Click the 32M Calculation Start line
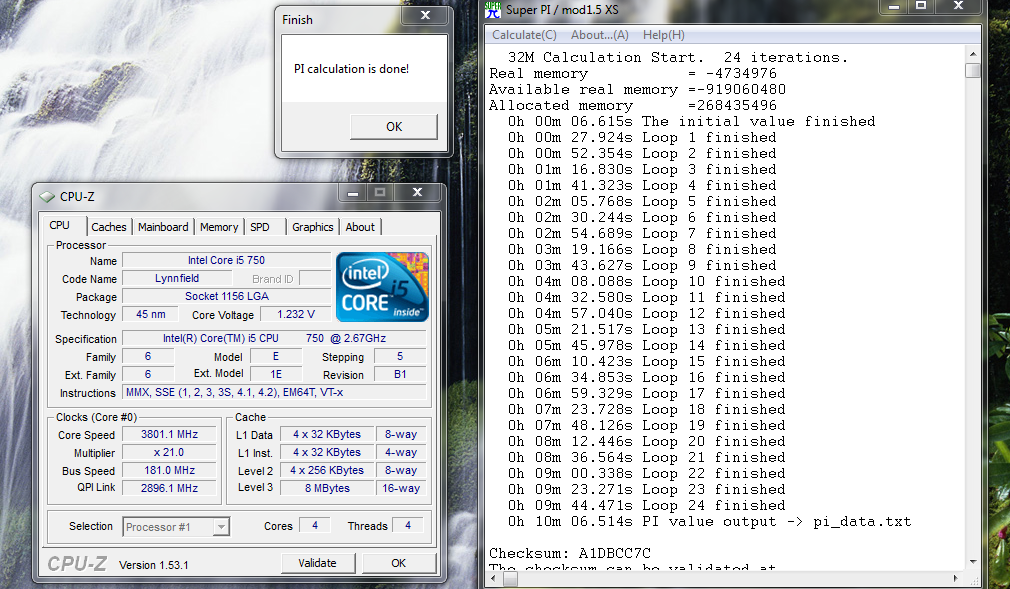Viewport: 1010px width, 589px height. [678, 57]
